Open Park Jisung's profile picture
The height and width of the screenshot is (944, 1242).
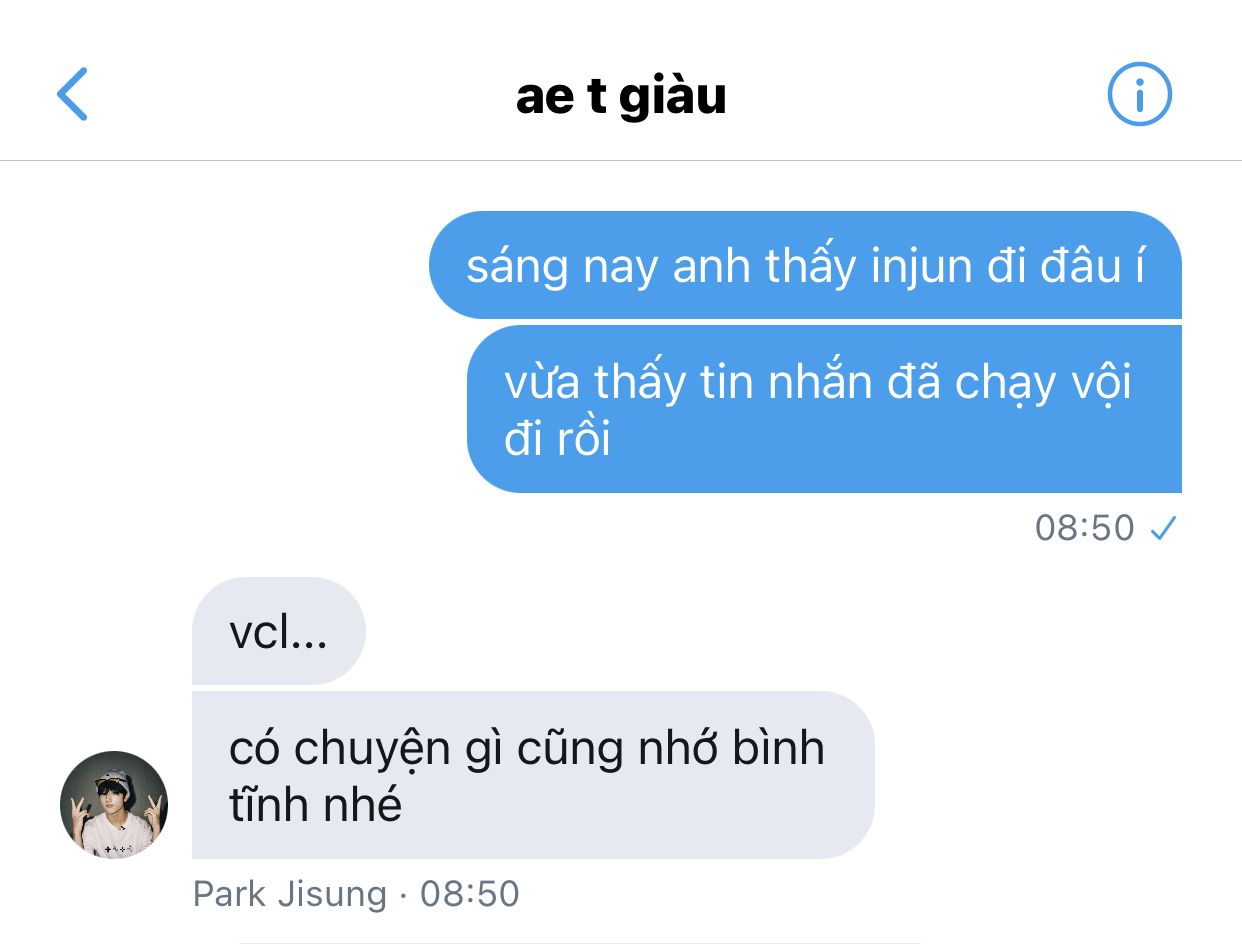[x=114, y=805]
